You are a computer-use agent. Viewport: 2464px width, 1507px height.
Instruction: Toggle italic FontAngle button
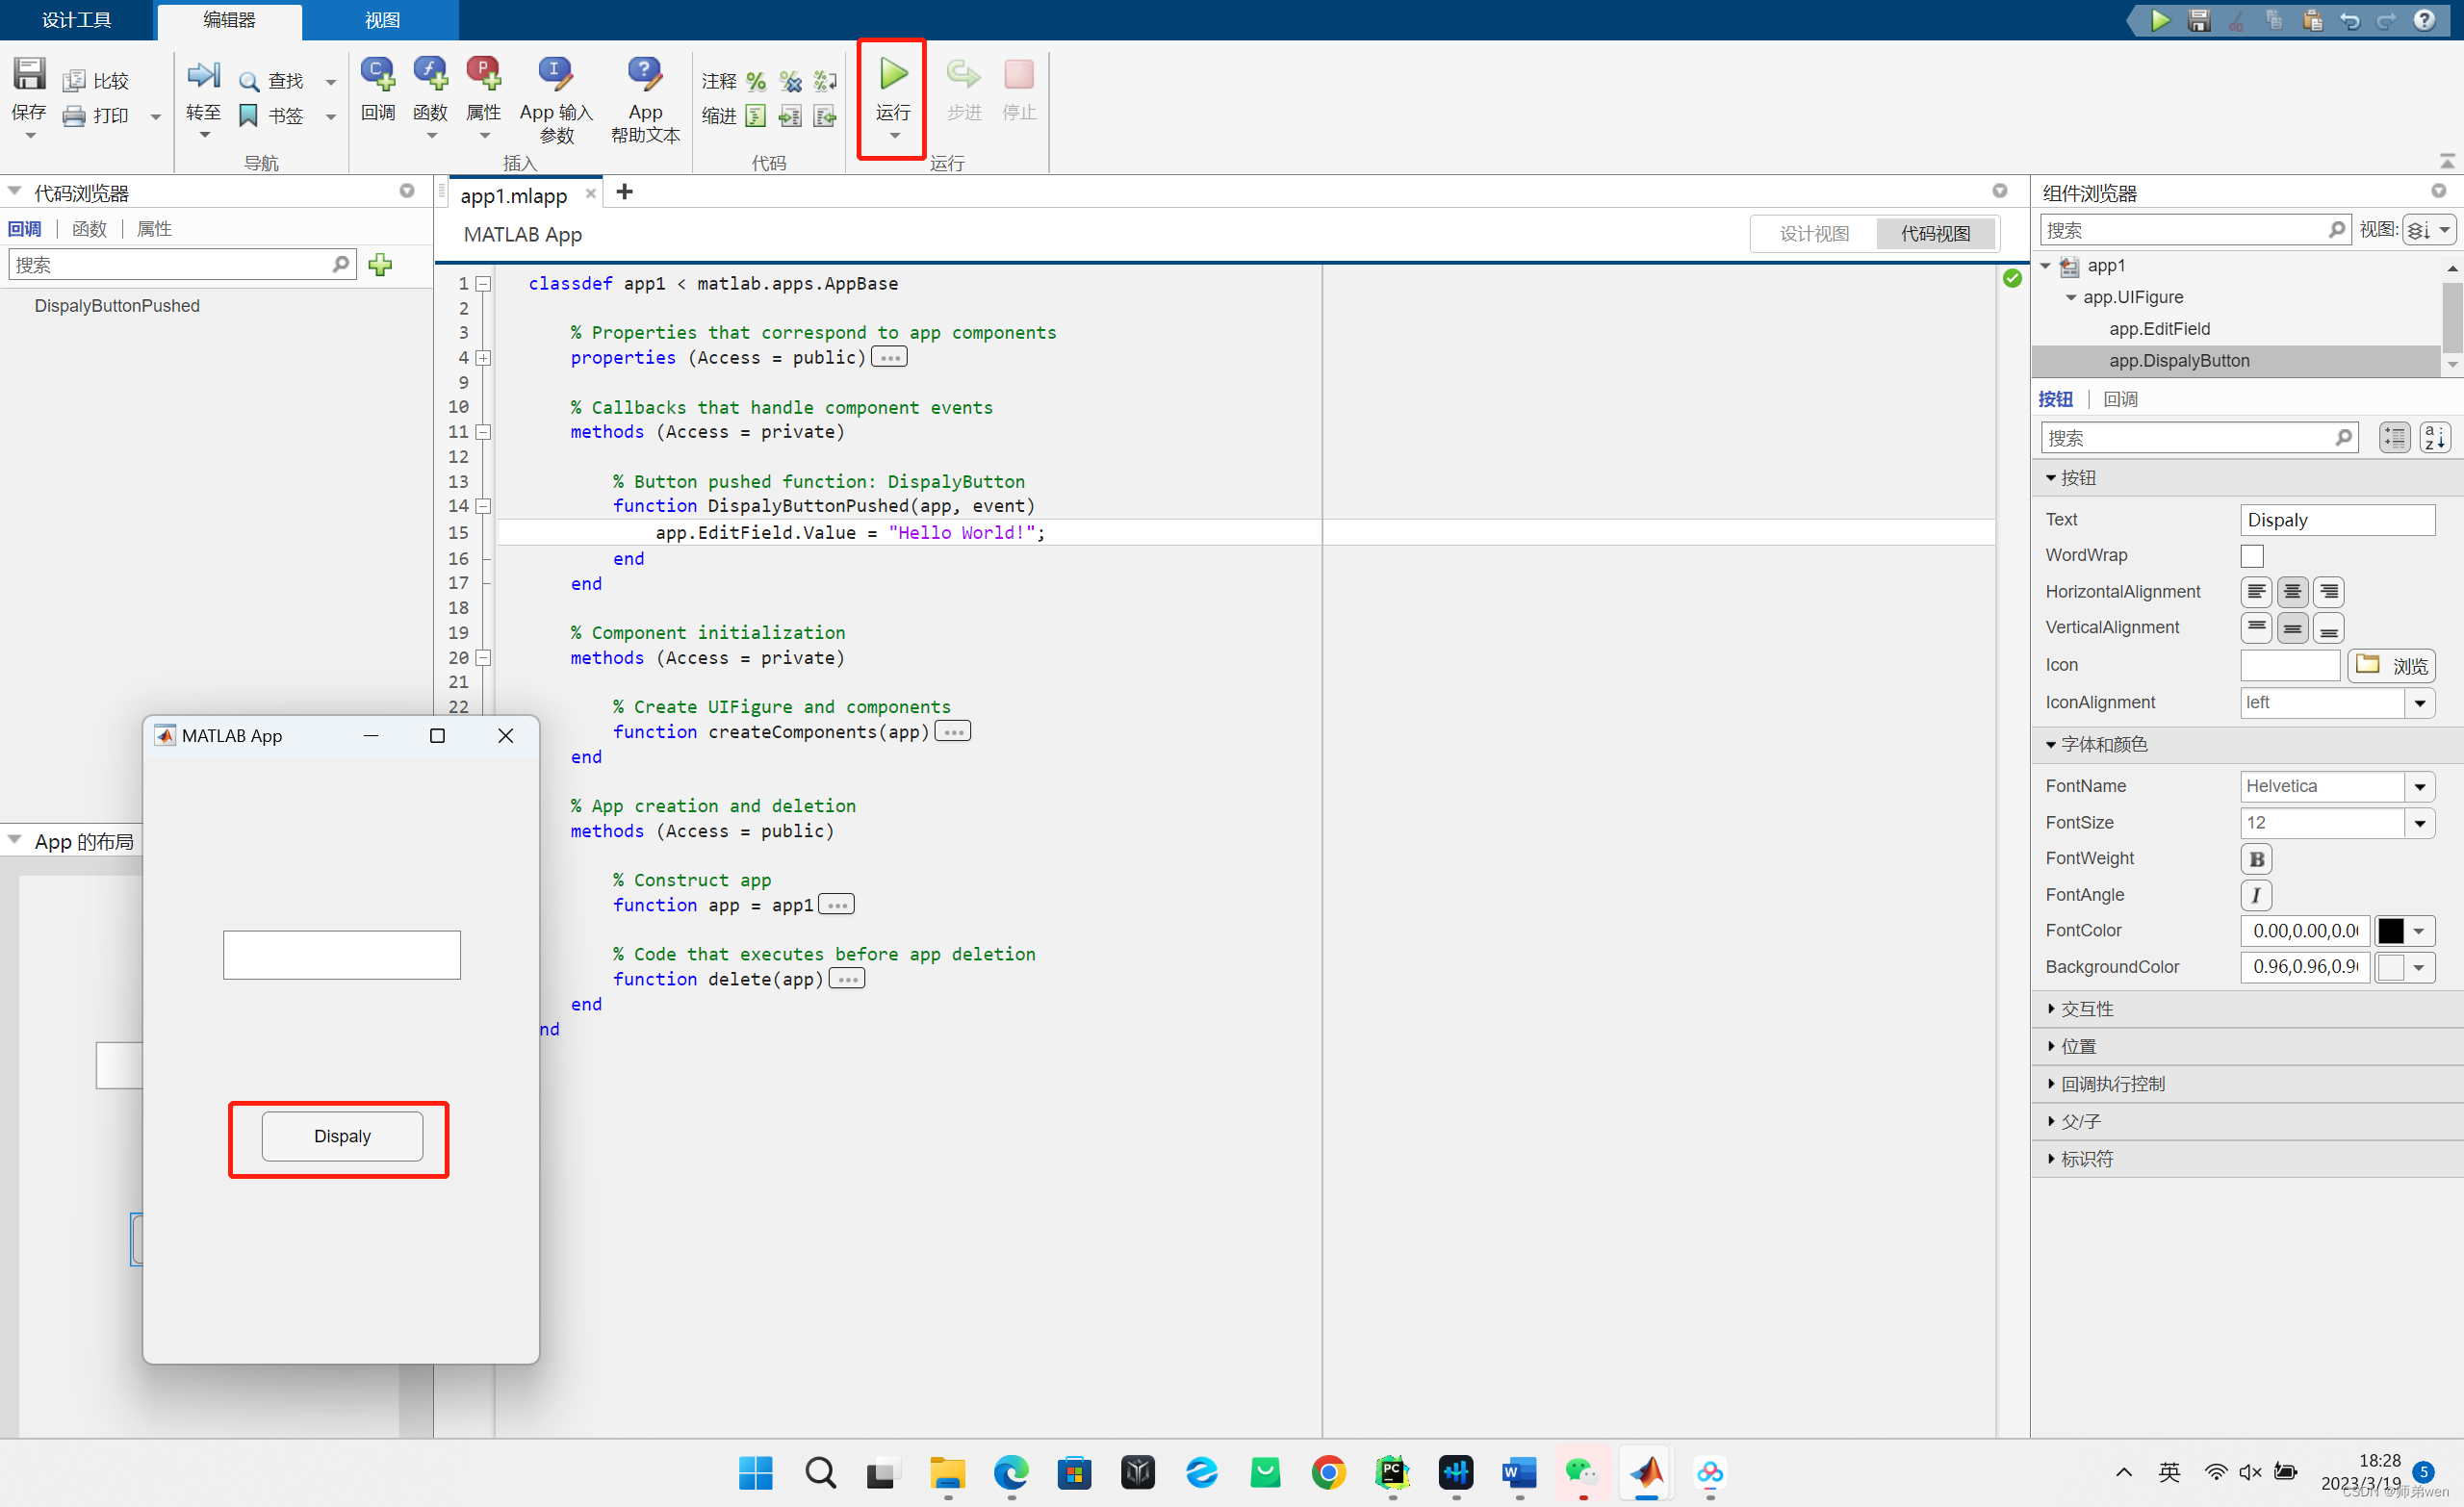2256,895
